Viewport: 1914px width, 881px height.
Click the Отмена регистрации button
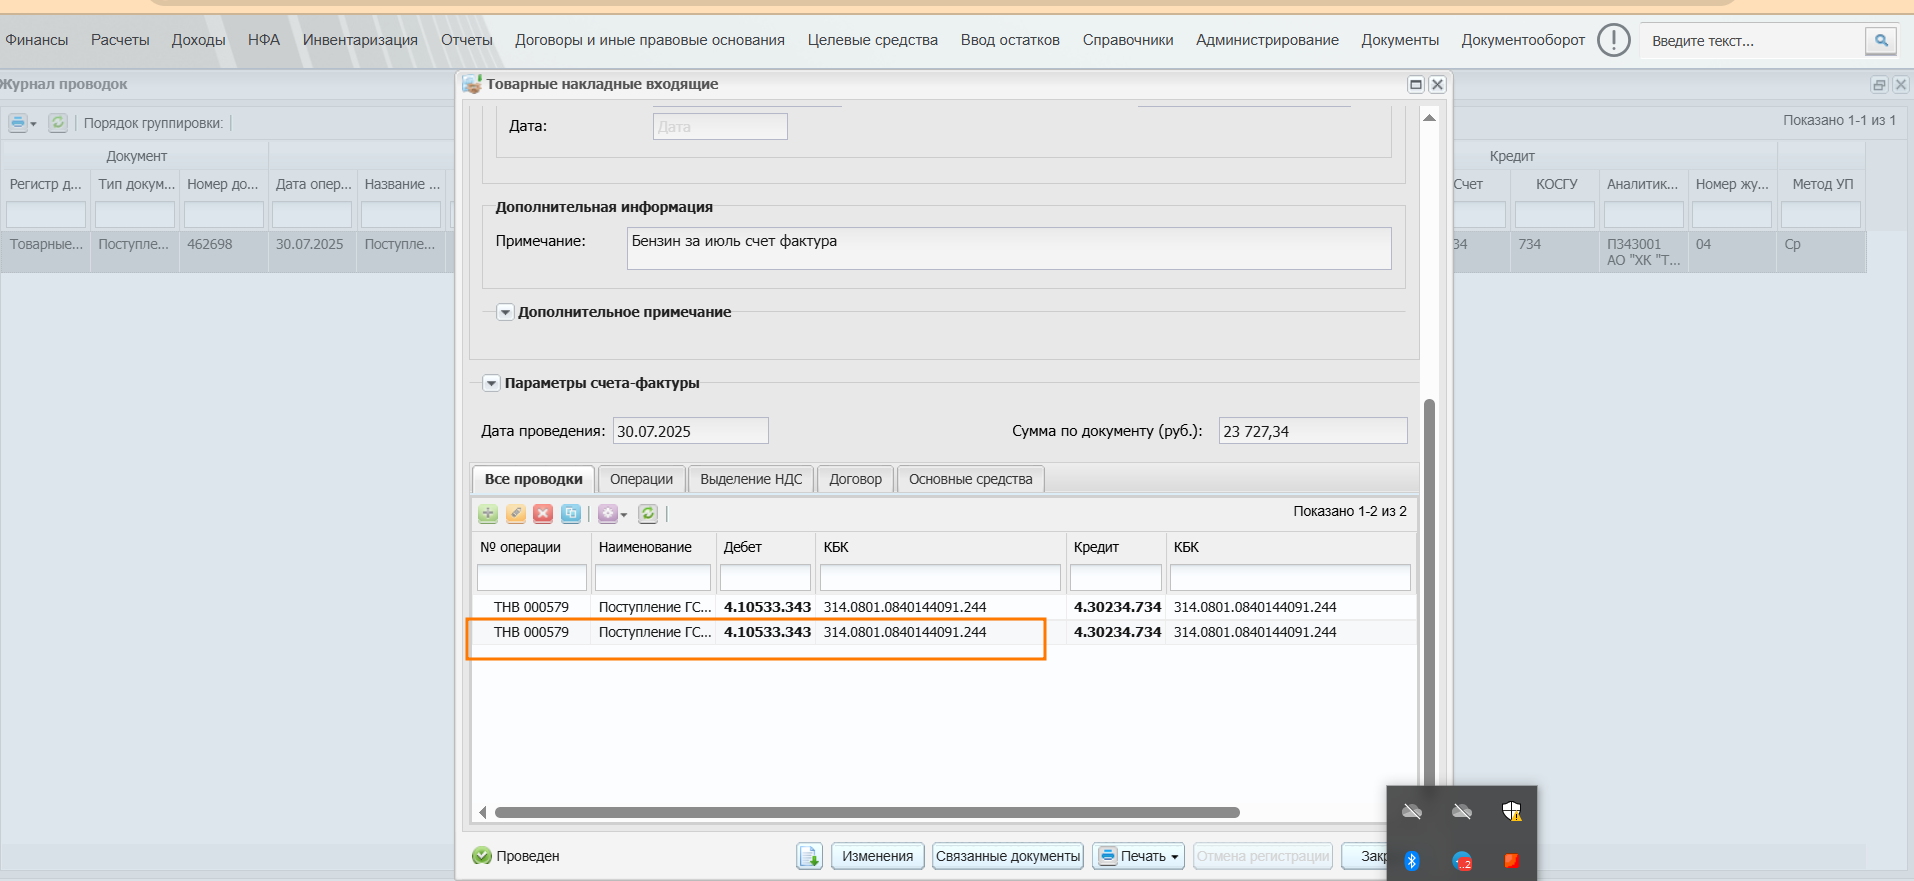pyautogui.click(x=1263, y=856)
